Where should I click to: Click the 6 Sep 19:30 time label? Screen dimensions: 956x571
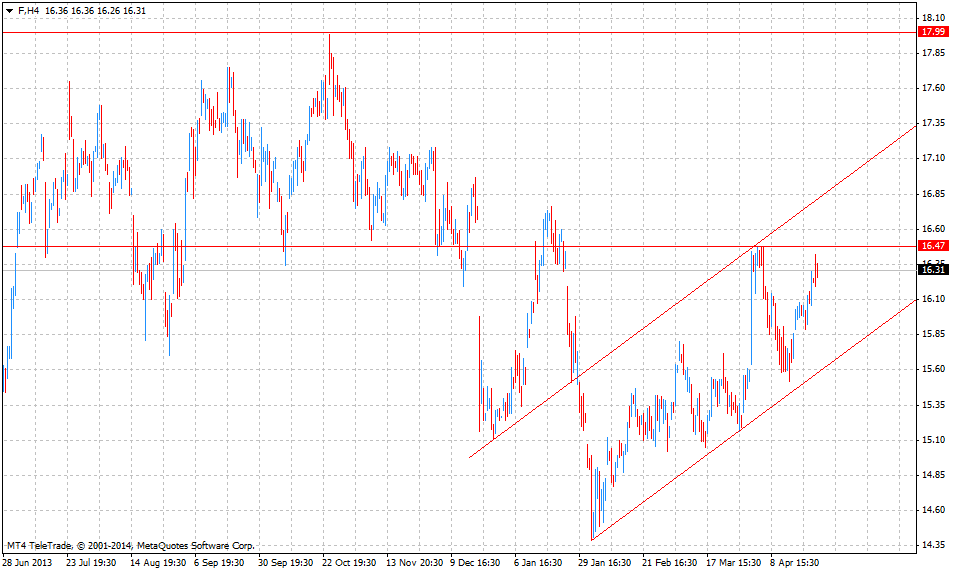219,562
